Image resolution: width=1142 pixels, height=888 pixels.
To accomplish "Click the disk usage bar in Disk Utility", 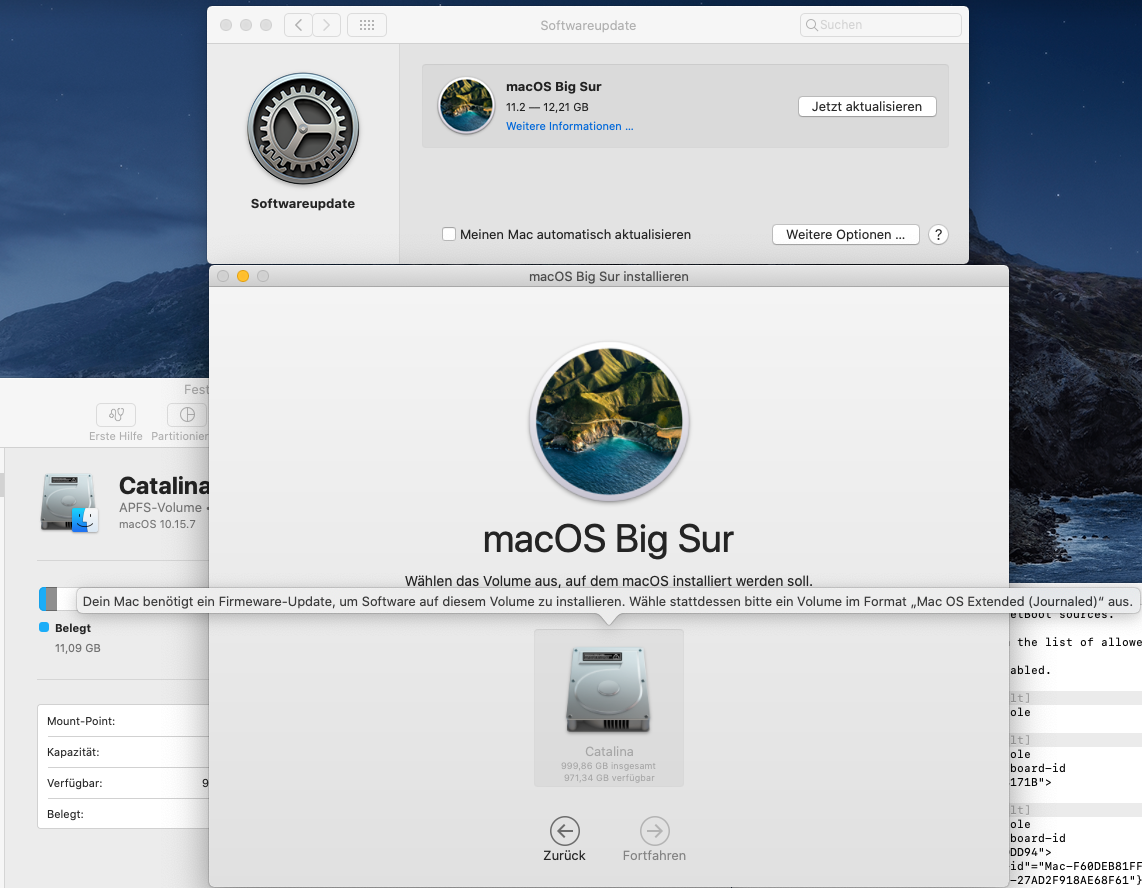I will point(58,599).
